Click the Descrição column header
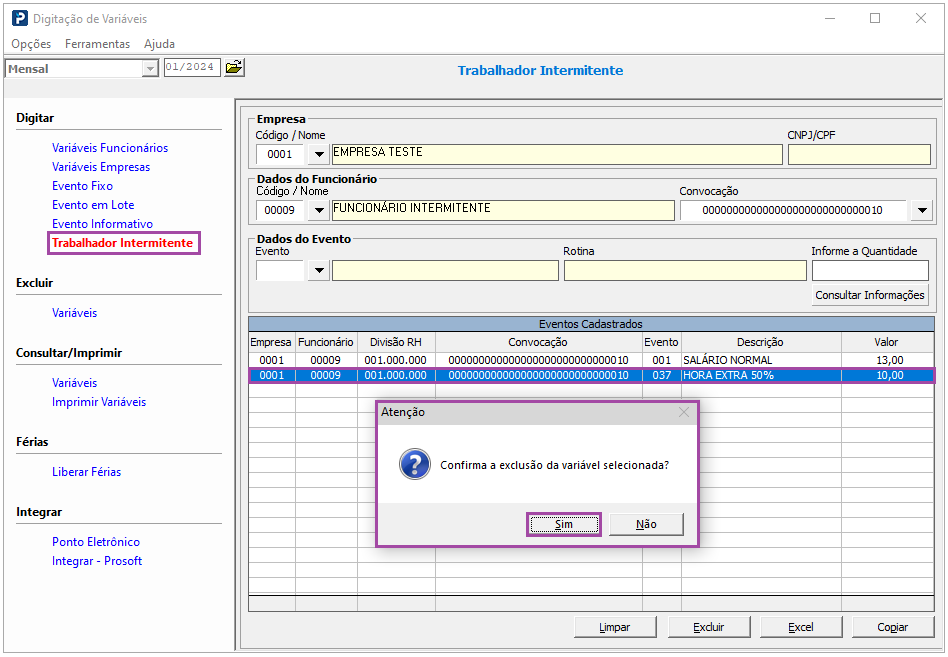The height and width of the screenshot is (657, 948). click(x=761, y=342)
